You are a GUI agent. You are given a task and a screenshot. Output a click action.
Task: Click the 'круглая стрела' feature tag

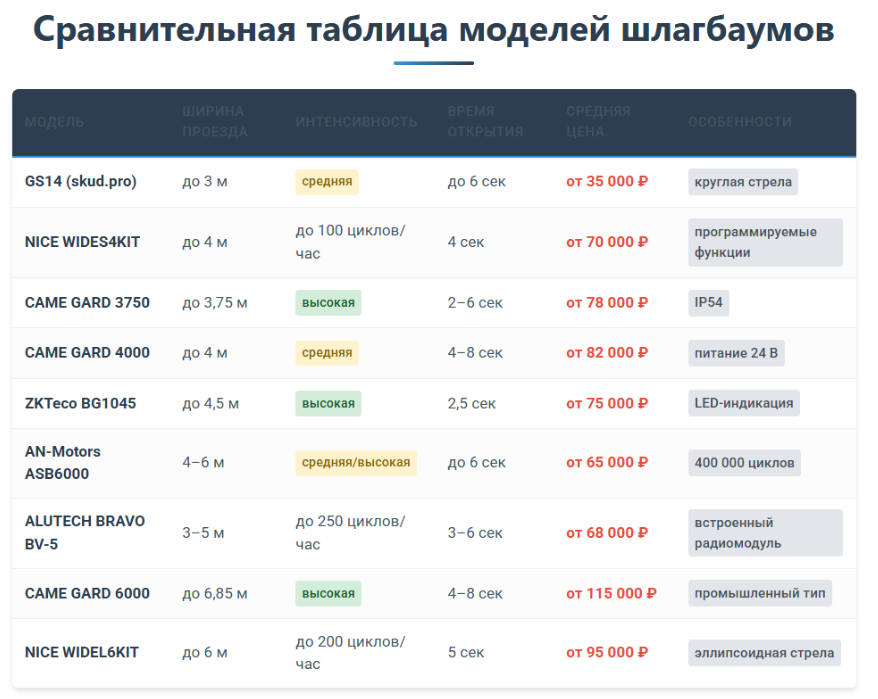coord(743,182)
